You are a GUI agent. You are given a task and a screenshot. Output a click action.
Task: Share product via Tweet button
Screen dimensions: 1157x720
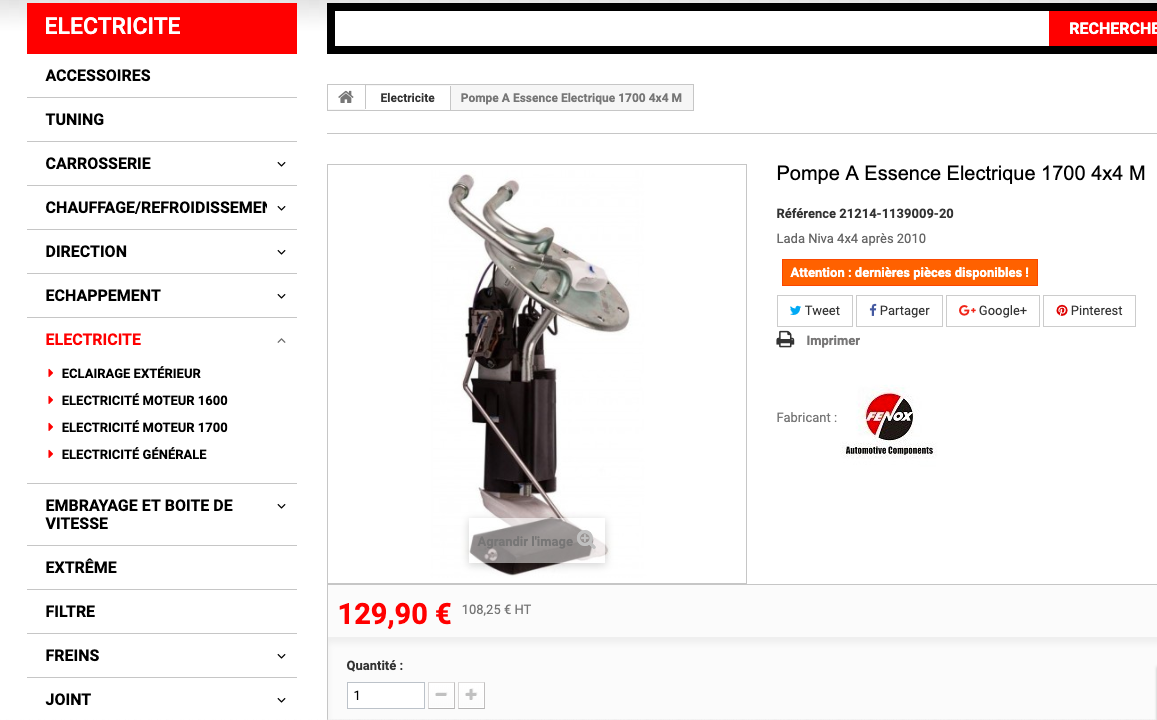815,311
